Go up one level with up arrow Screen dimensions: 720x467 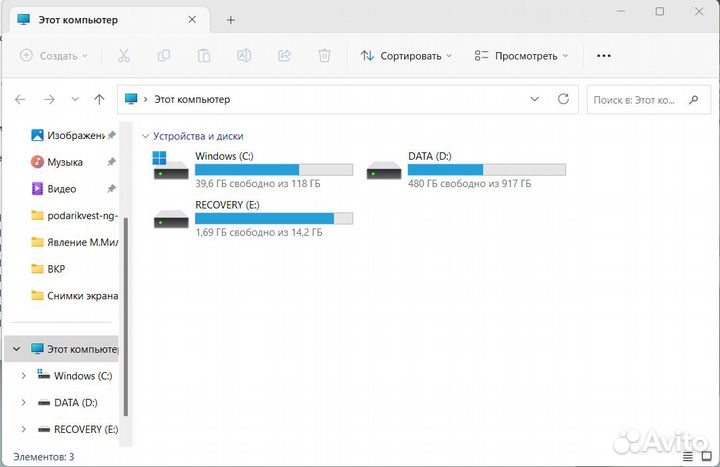pos(99,100)
